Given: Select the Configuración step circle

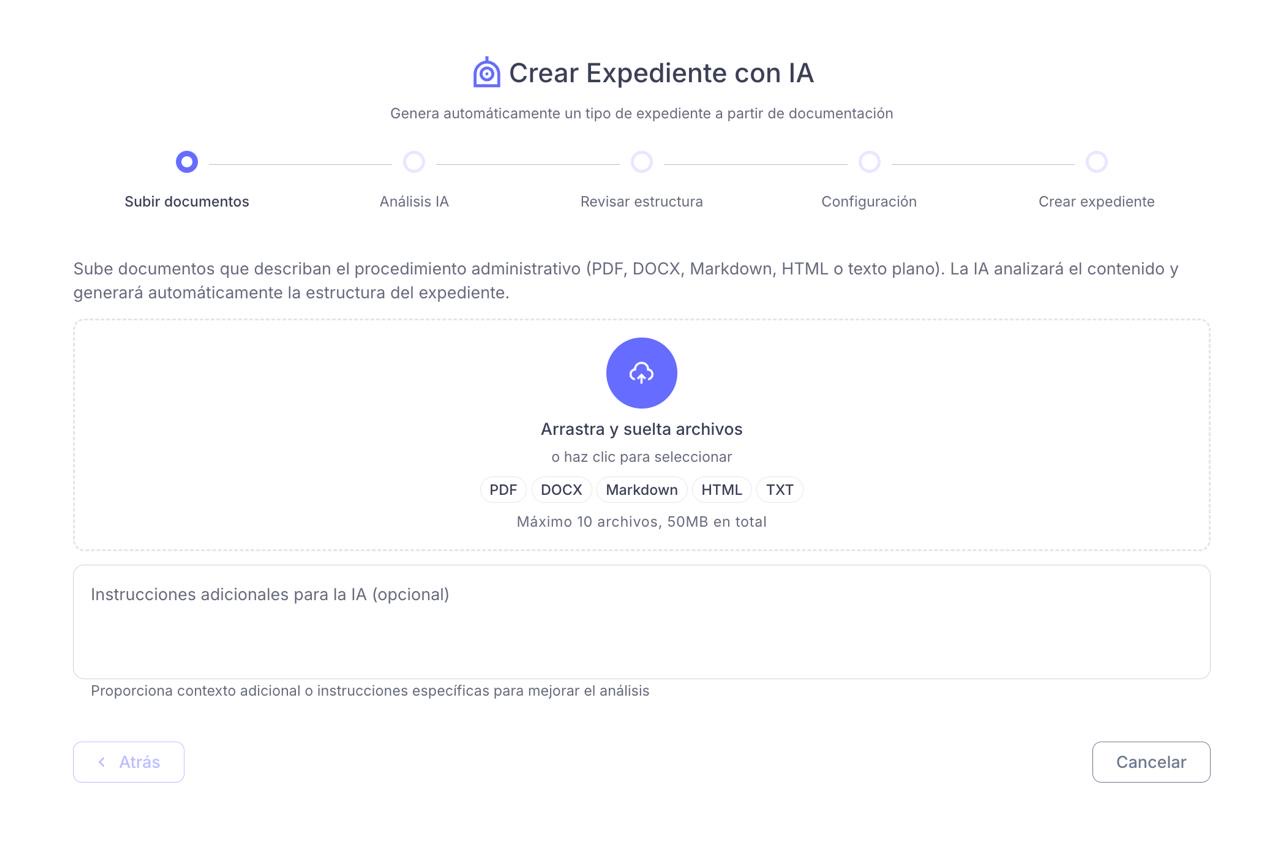Looking at the screenshot, I should click(x=869, y=162).
